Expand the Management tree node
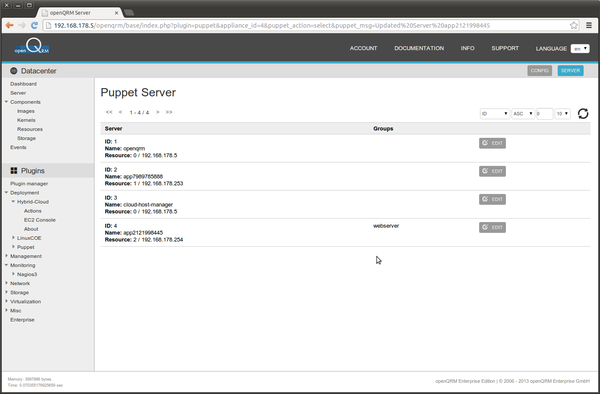Viewport: 600px width, 394px height. click(x=7, y=256)
